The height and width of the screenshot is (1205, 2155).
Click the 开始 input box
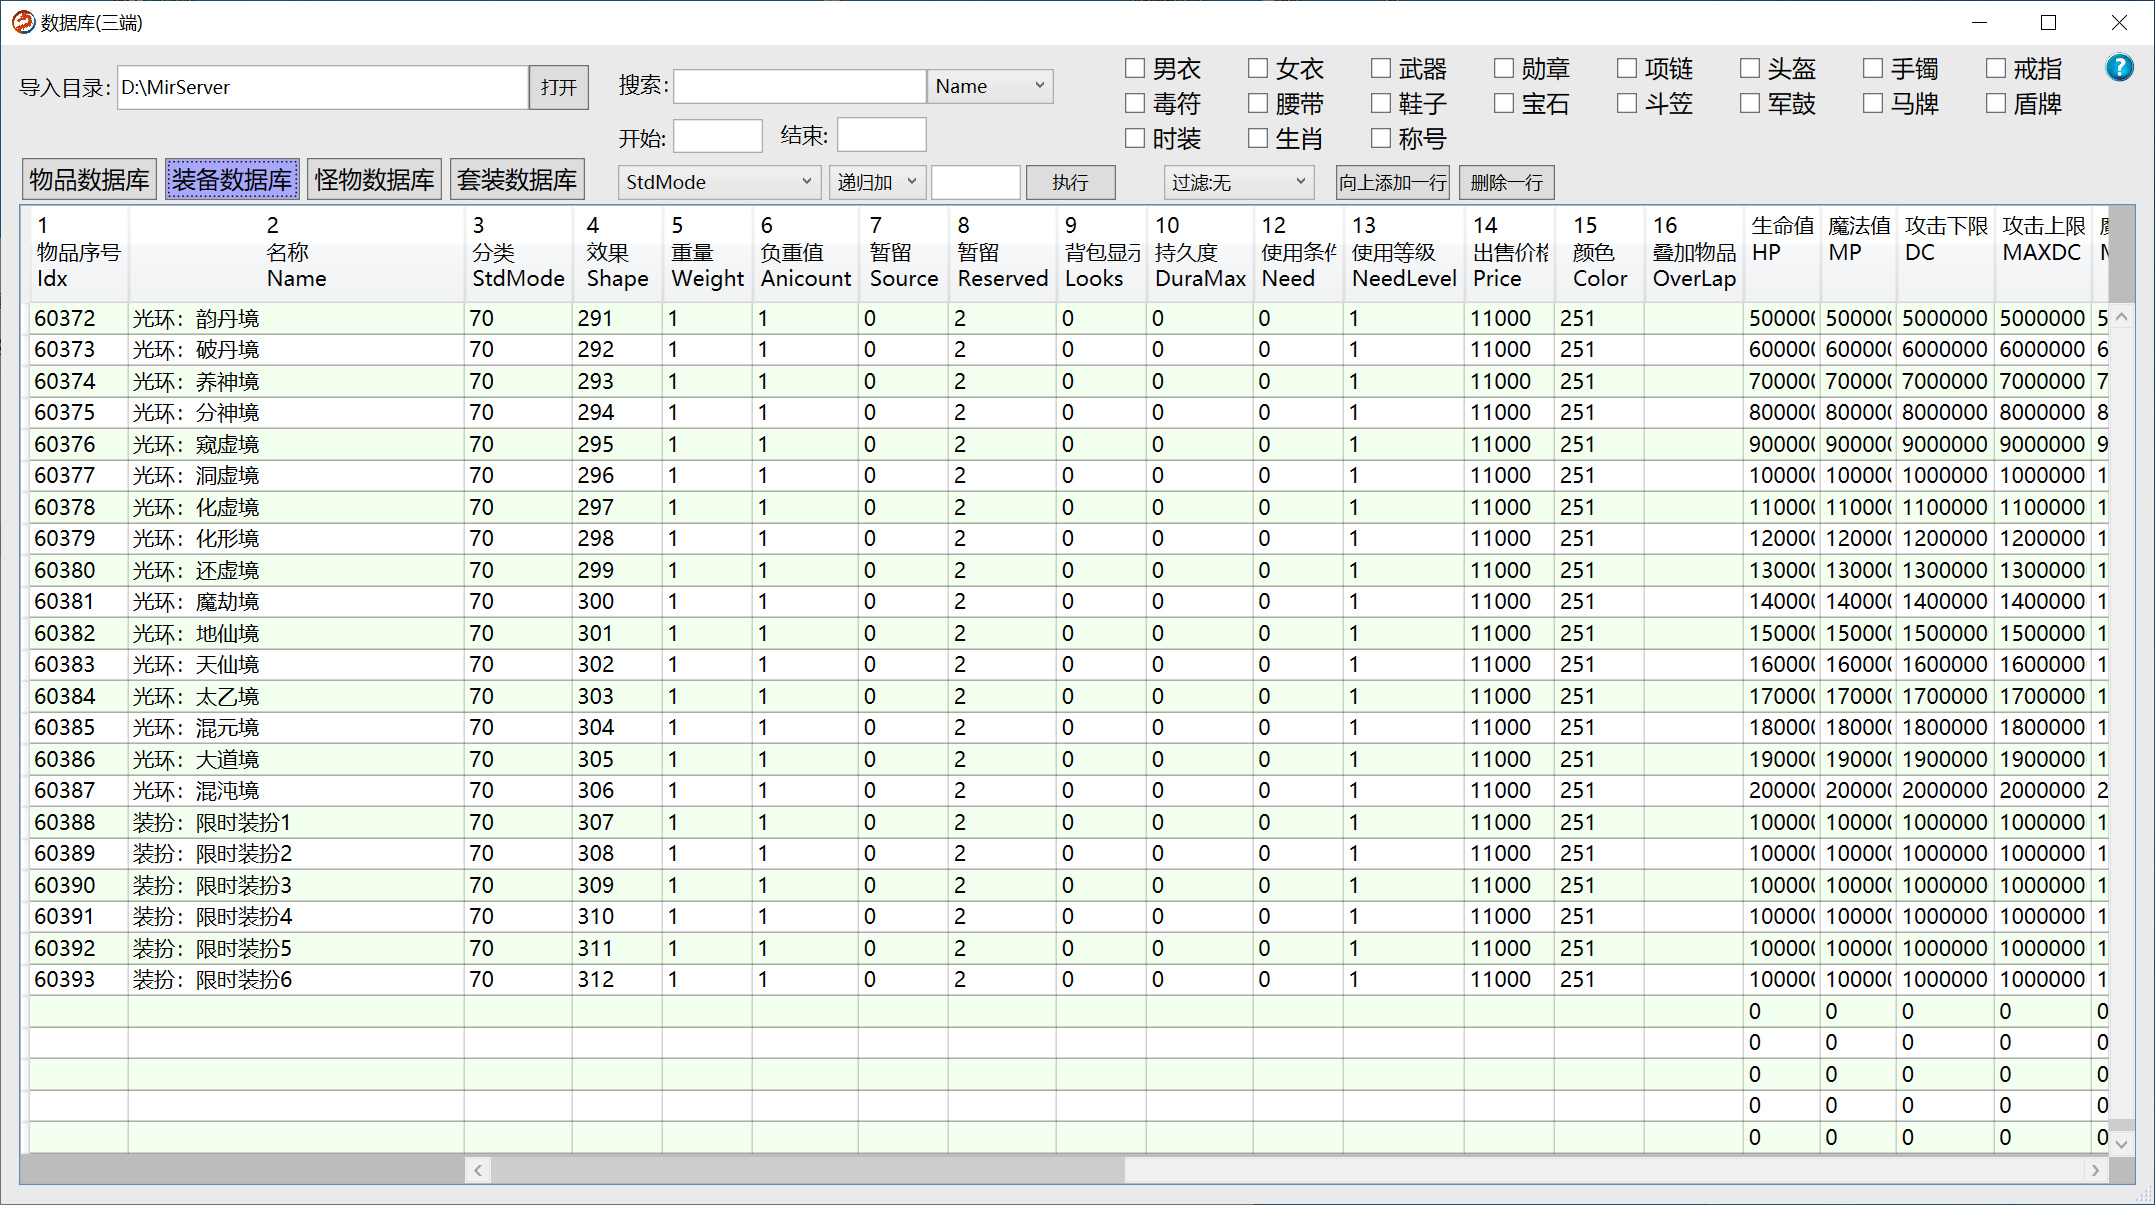(718, 135)
